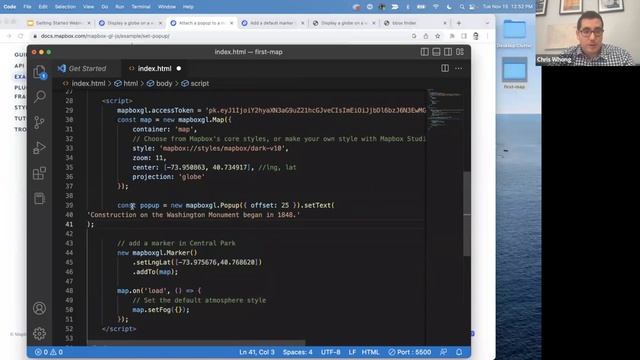Image resolution: width=640 pixels, height=360 pixels.
Task: Click the editor vertical scrollbar thumb
Action: click(467, 214)
